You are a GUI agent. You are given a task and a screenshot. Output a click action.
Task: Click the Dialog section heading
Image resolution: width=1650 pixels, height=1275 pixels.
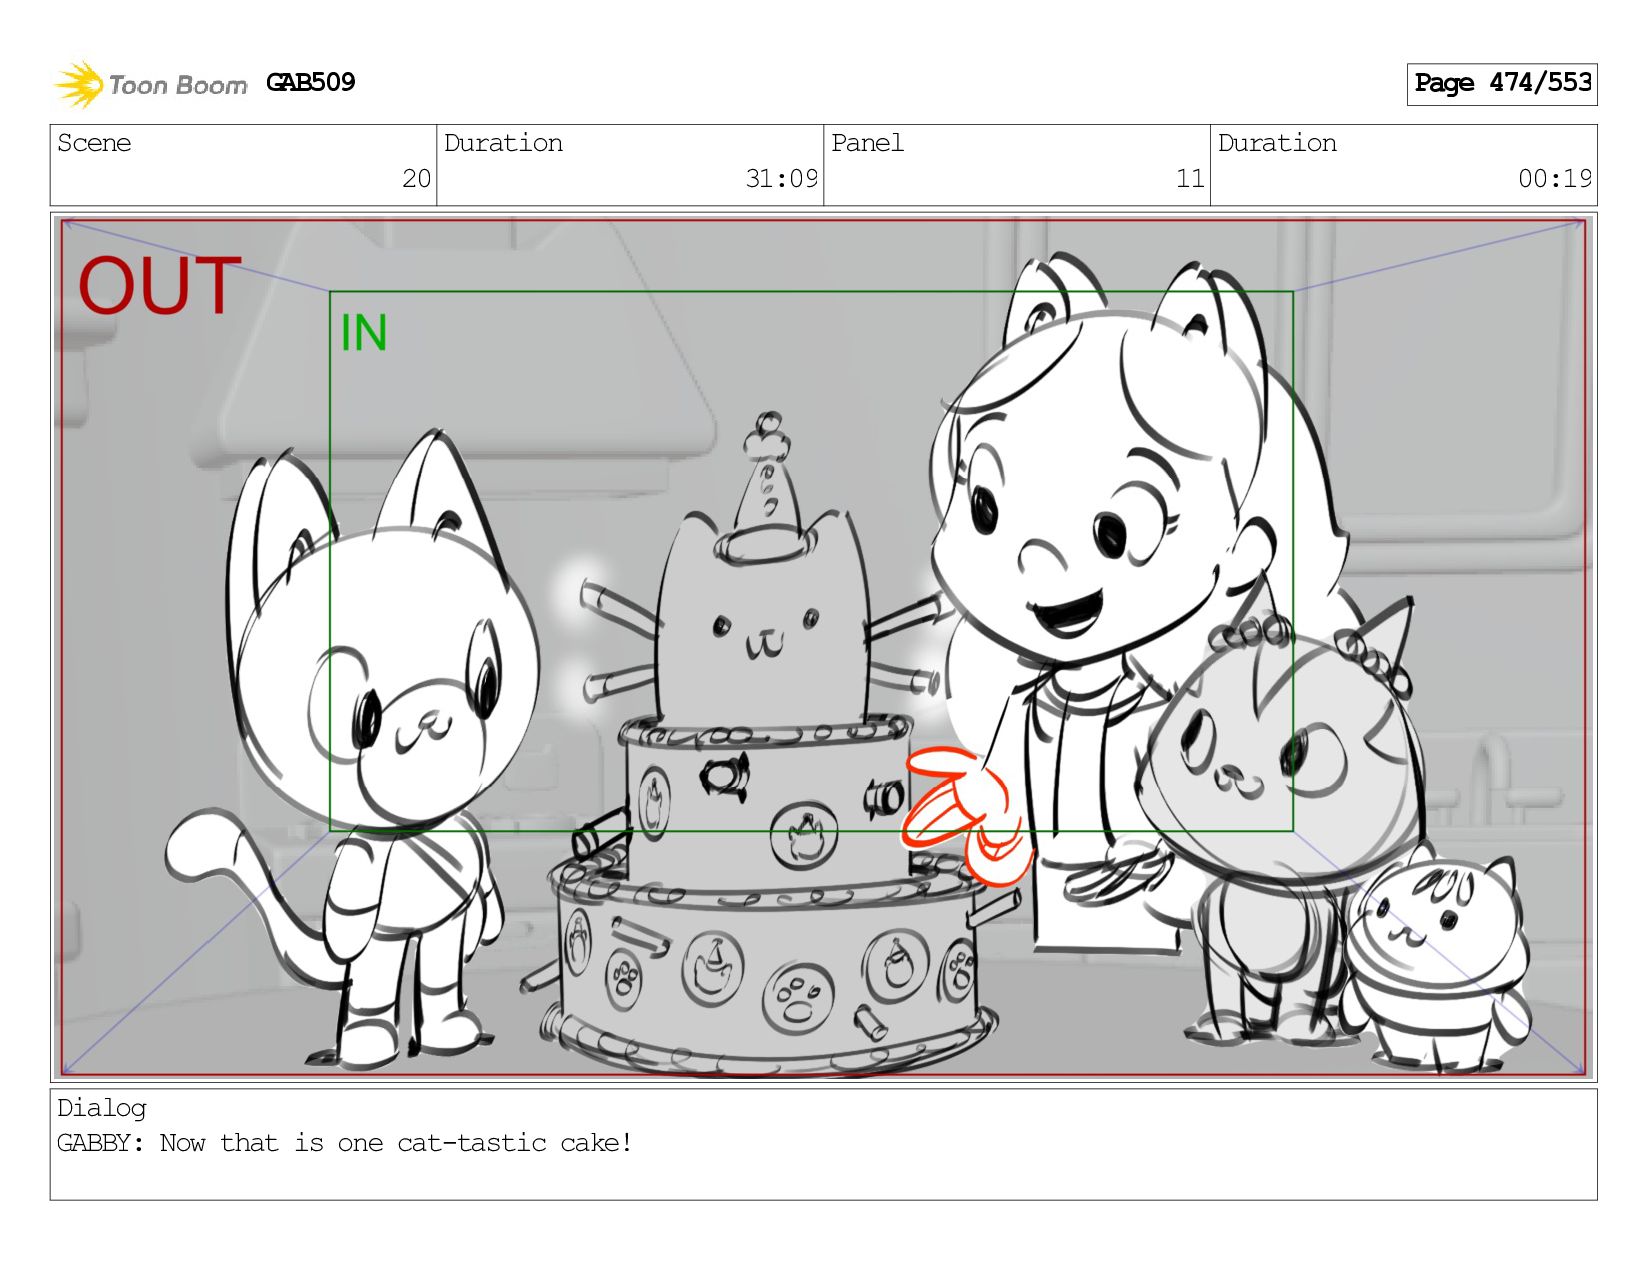102,1108
